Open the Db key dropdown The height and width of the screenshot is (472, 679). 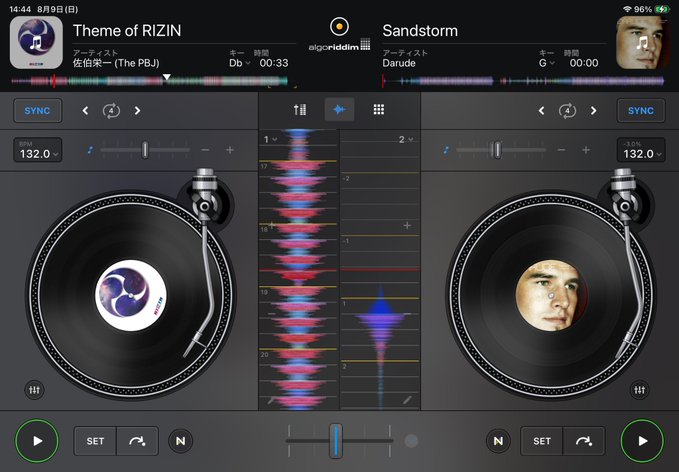240,63
